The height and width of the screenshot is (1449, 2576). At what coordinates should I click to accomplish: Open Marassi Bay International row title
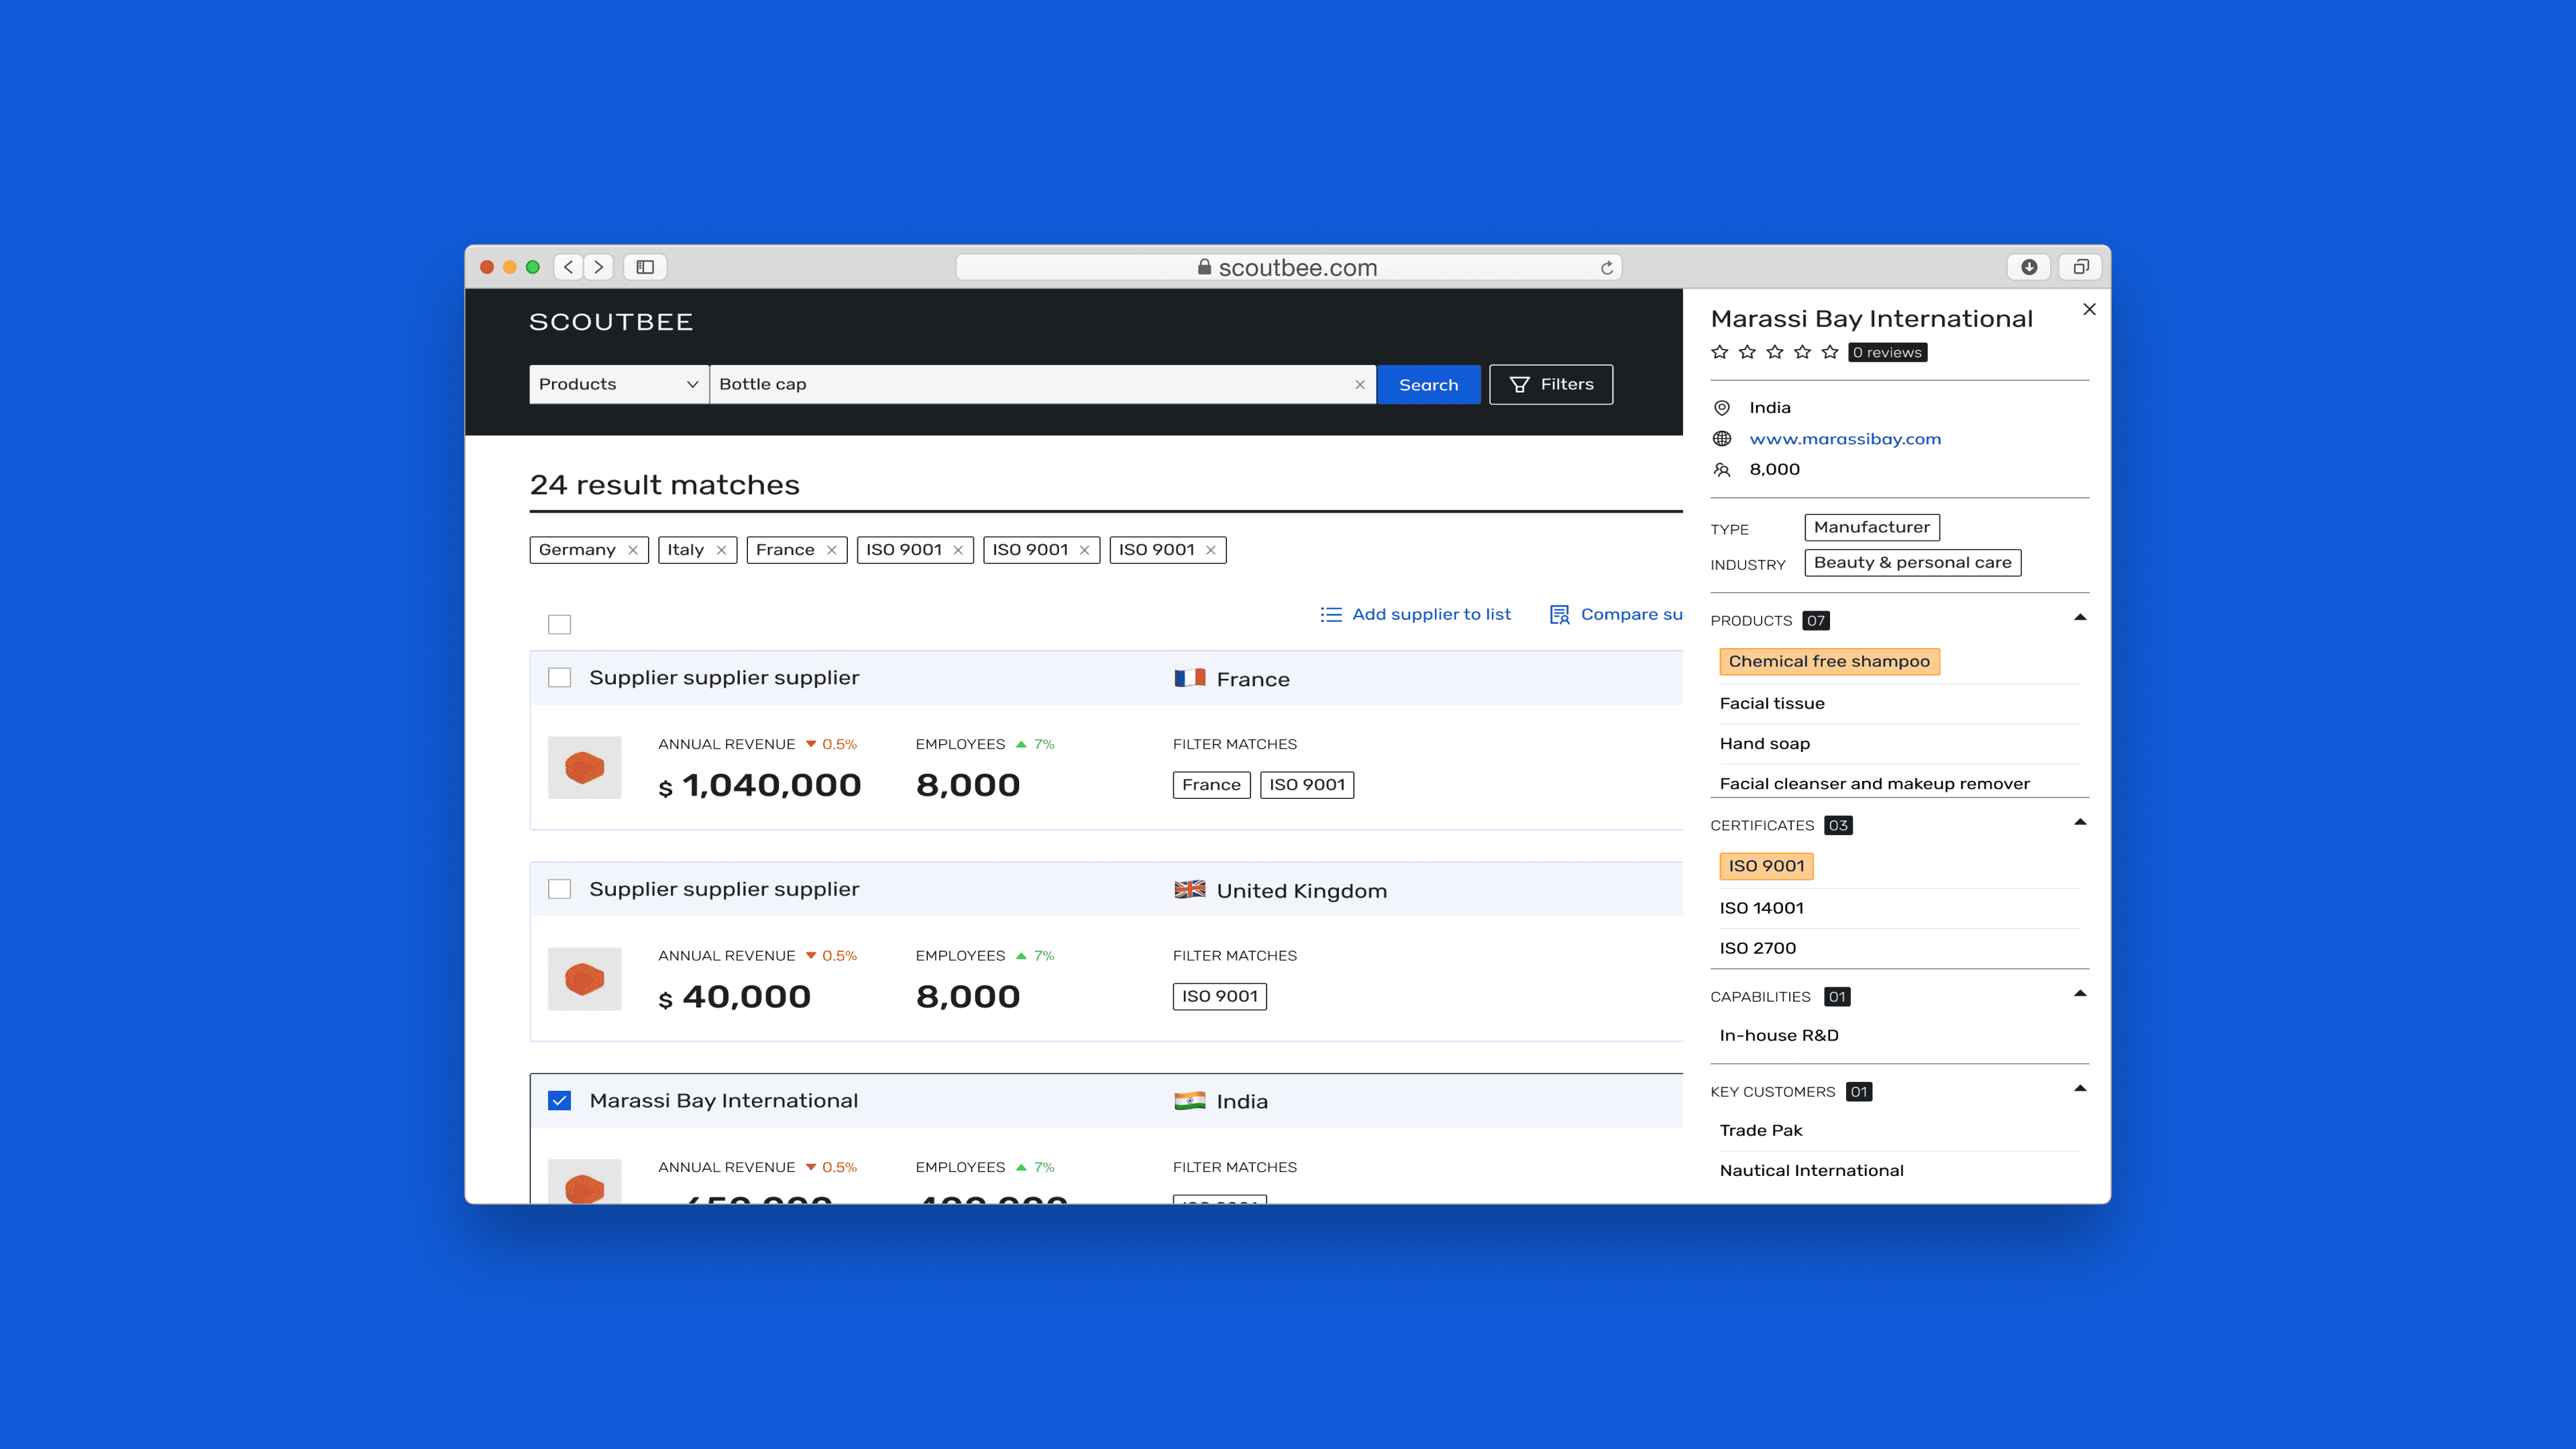coord(724,1101)
